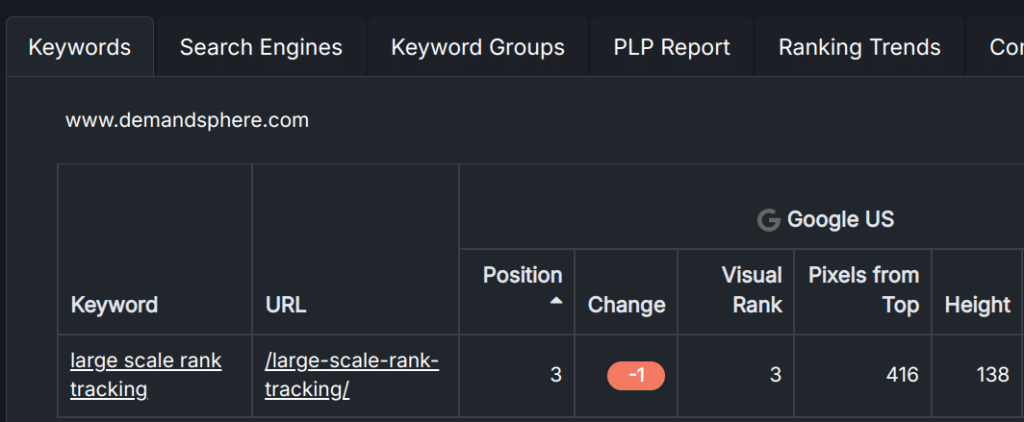Sort by the Position column header

coord(522,275)
